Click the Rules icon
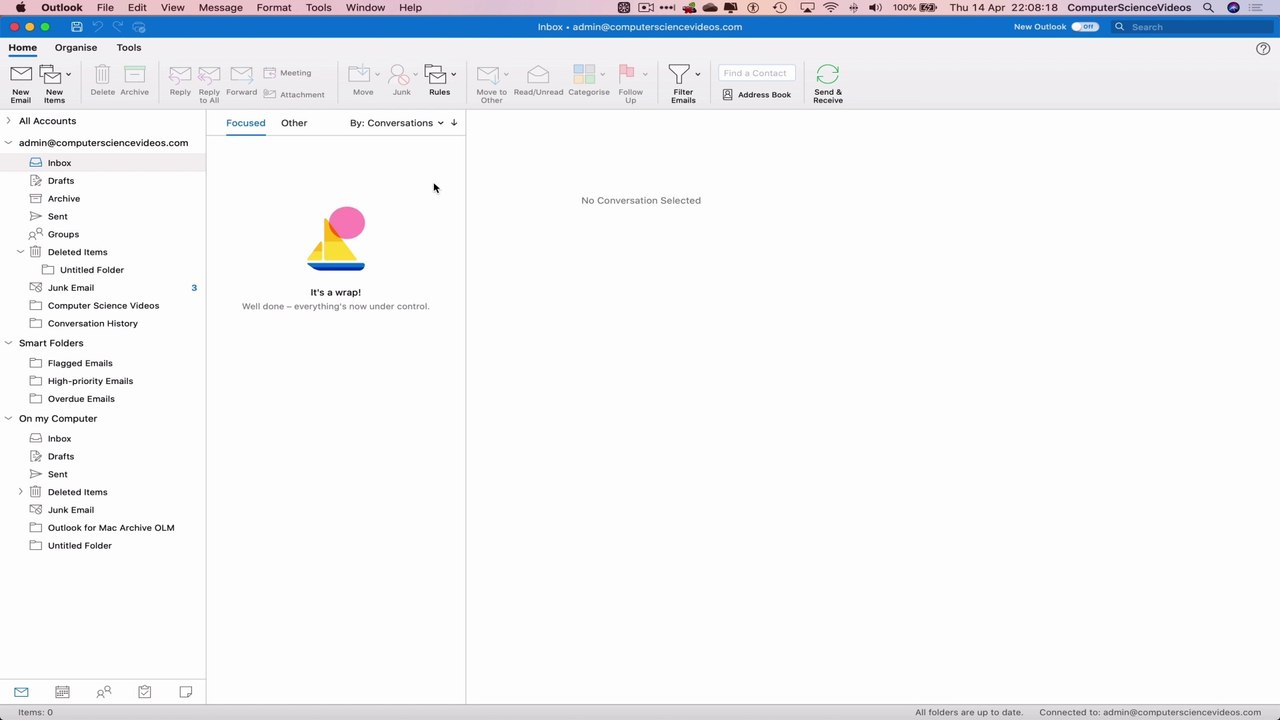The width and height of the screenshot is (1280, 720). (436, 75)
